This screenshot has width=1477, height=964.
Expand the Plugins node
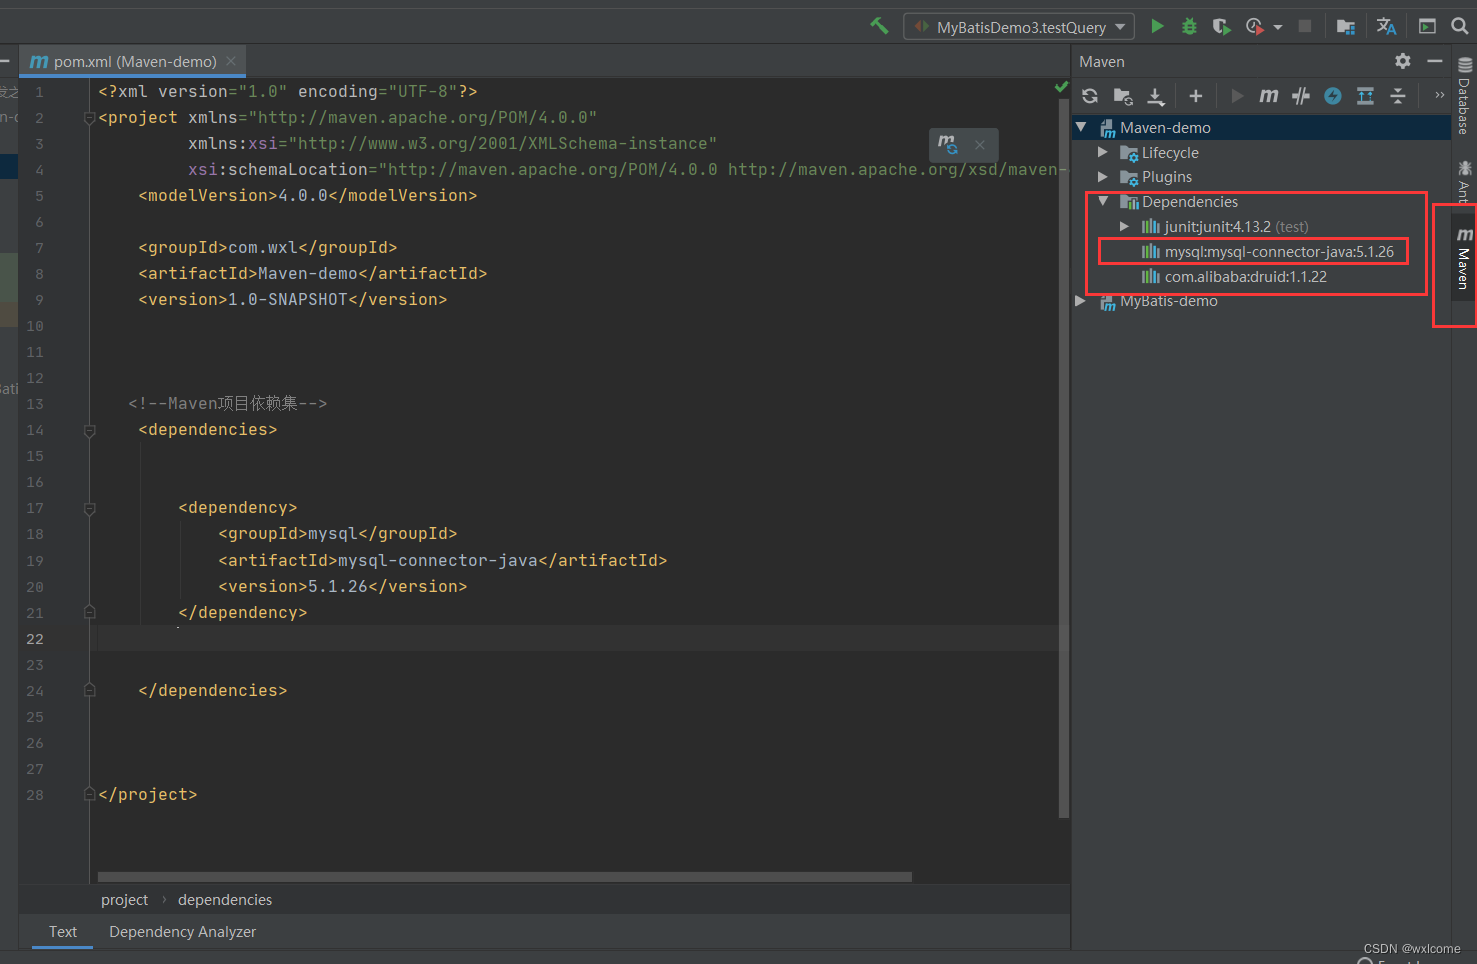click(1103, 177)
